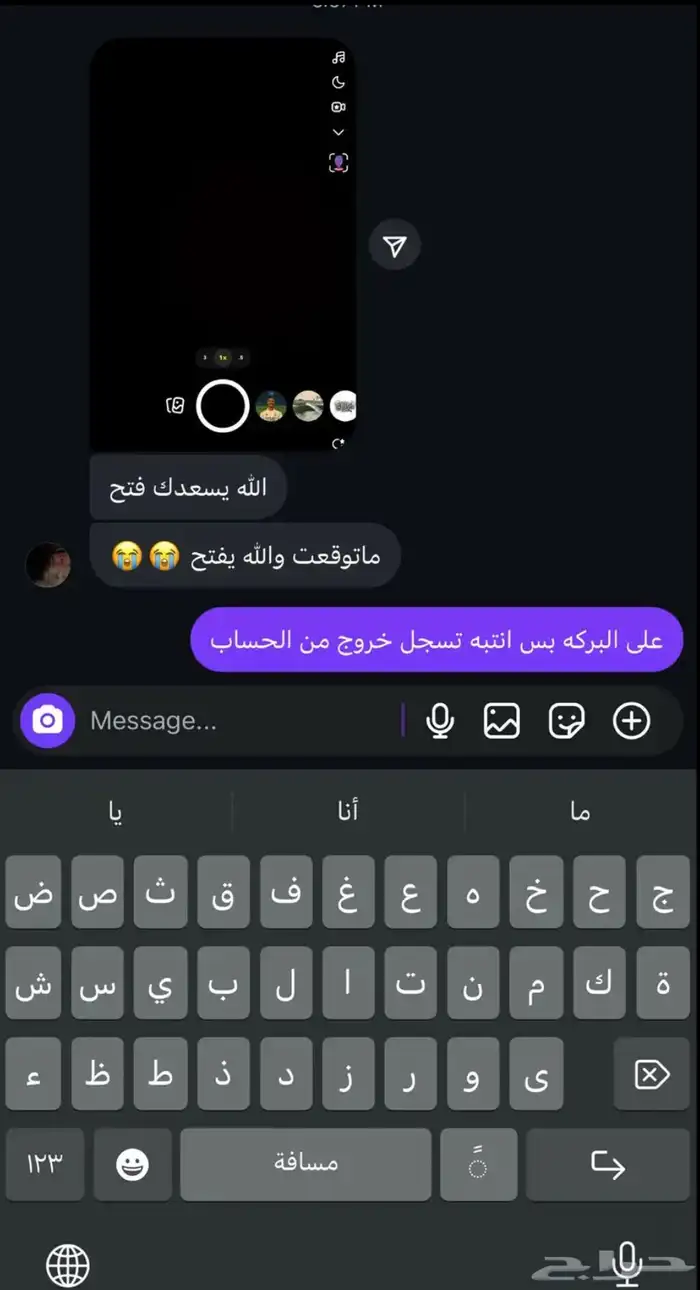Tap the paper-plane share icon beside image

(x=395, y=246)
